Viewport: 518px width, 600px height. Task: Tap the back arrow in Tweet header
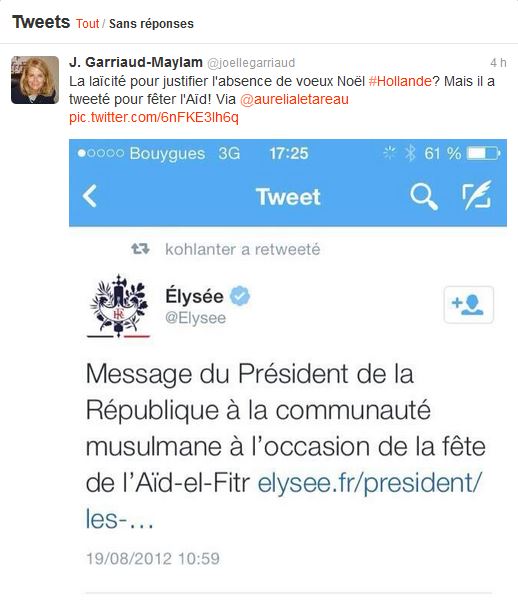pyautogui.click(x=90, y=196)
